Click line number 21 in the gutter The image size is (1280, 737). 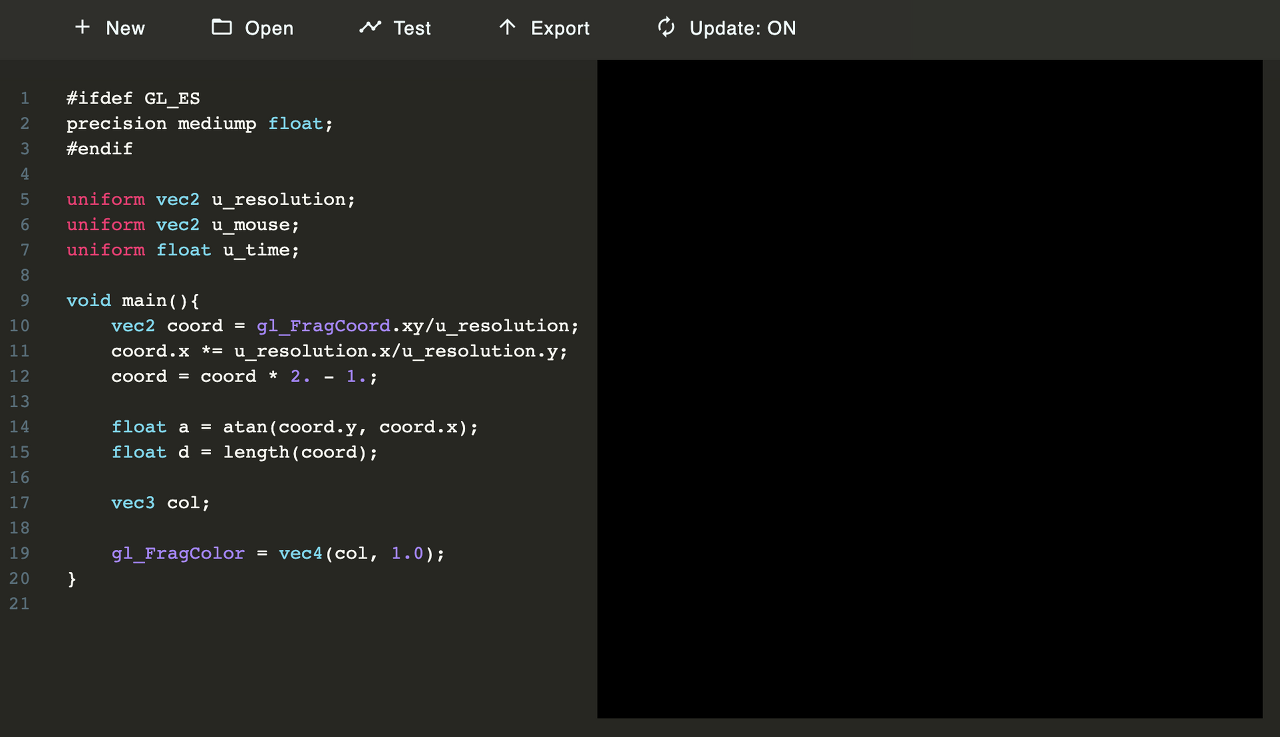click(19, 604)
